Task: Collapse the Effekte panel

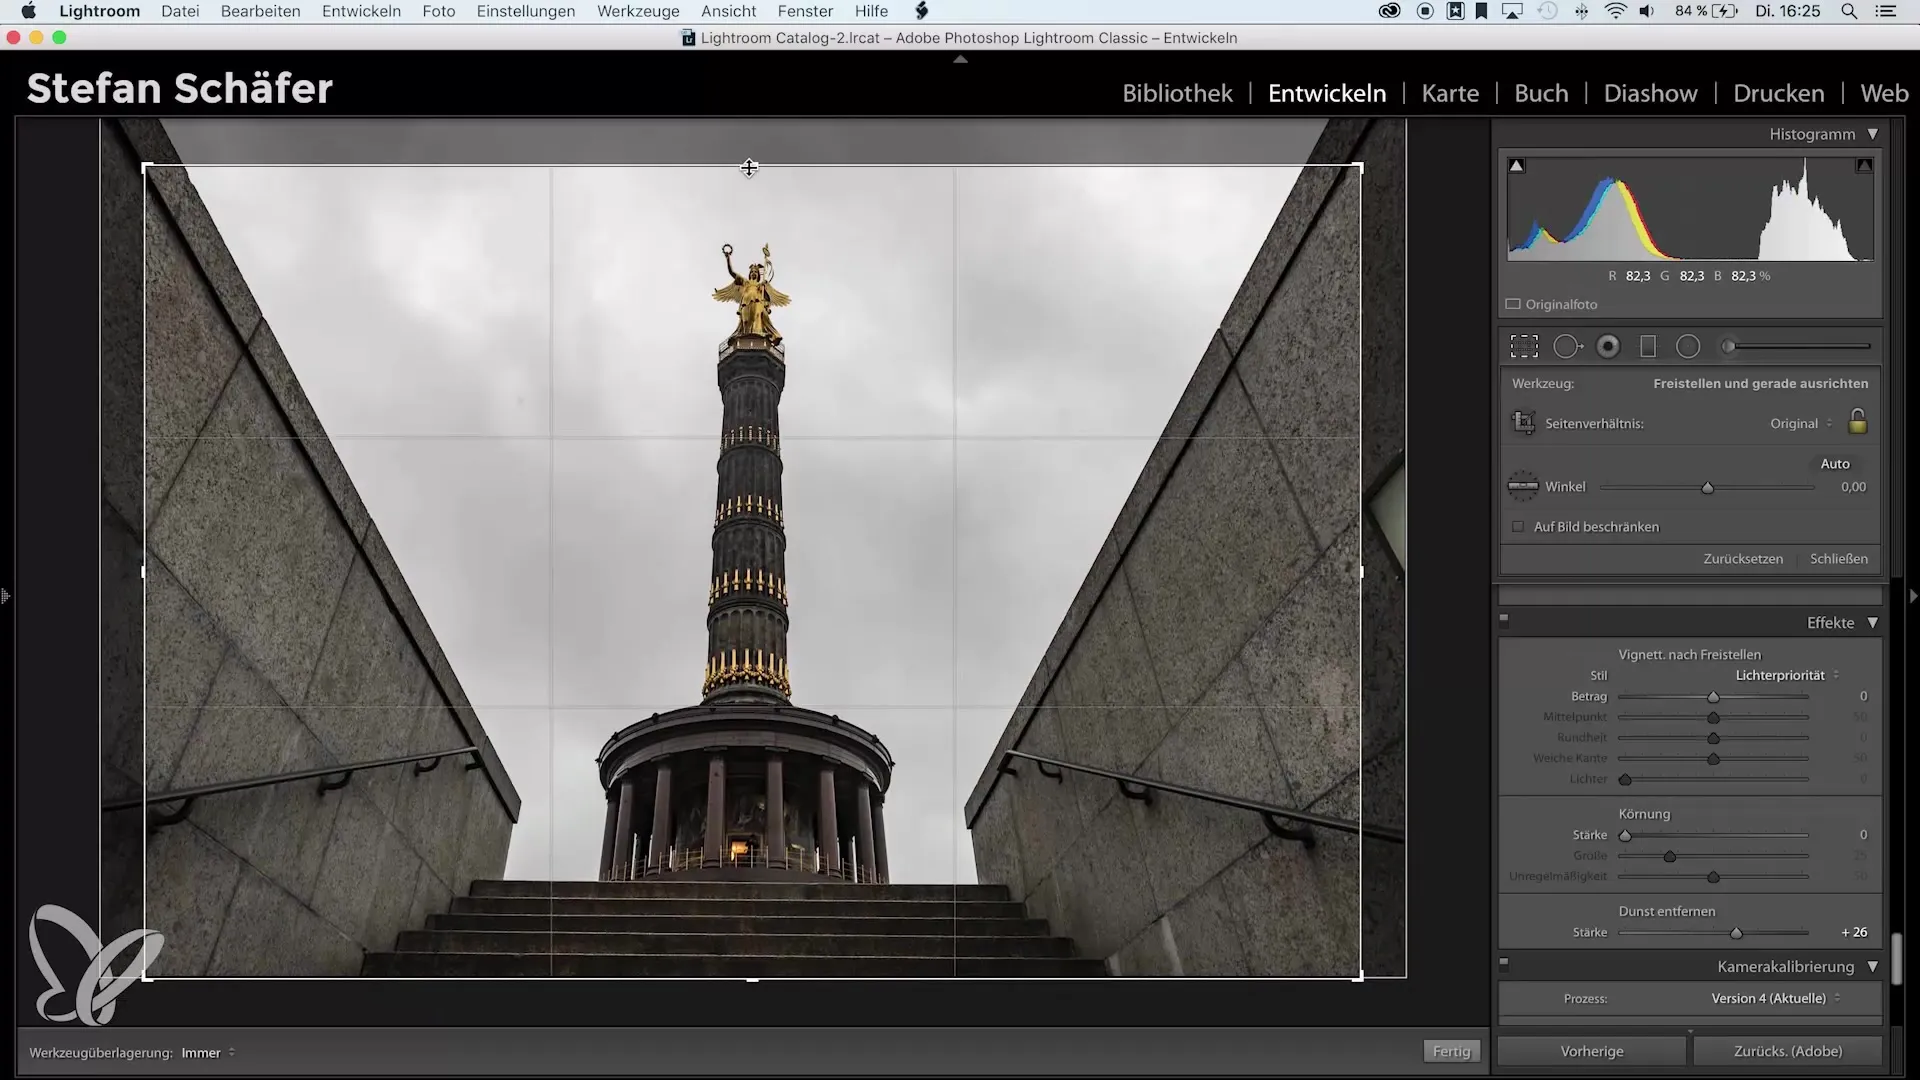Action: [x=1872, y=622]
